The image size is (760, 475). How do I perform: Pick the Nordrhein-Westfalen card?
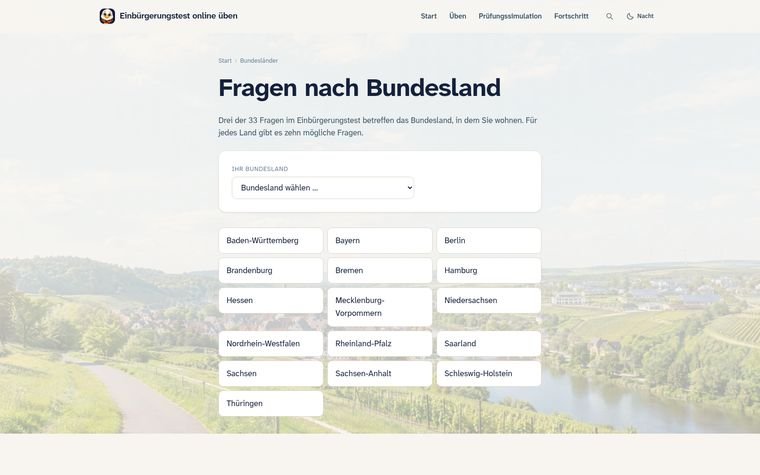tap(271, 344)
